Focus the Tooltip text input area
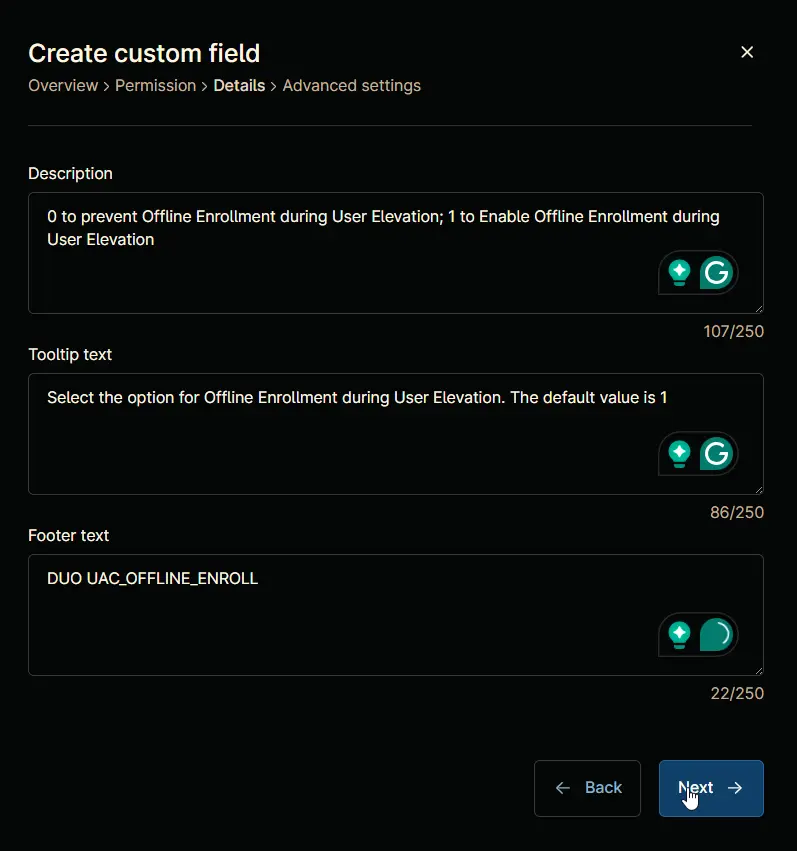Screen dimensions: 797x851 click(x=396, y=434)
